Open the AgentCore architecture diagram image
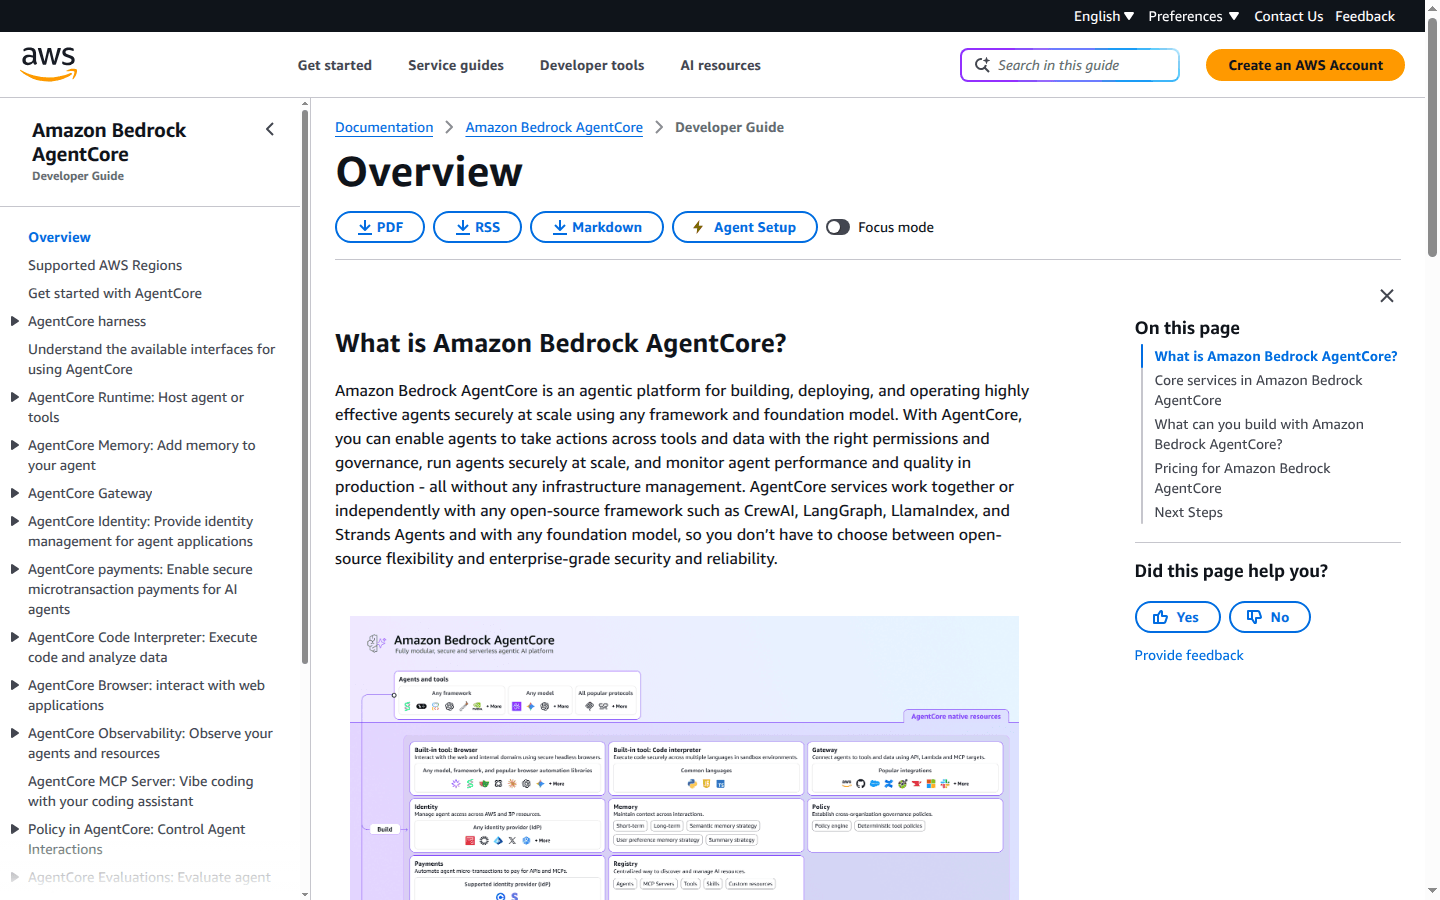 click(684, 757)
